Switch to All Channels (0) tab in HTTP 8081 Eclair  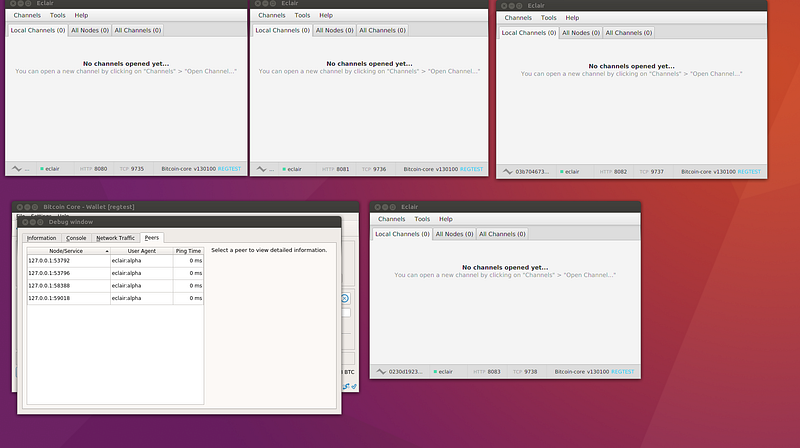(x=382, y=30)
